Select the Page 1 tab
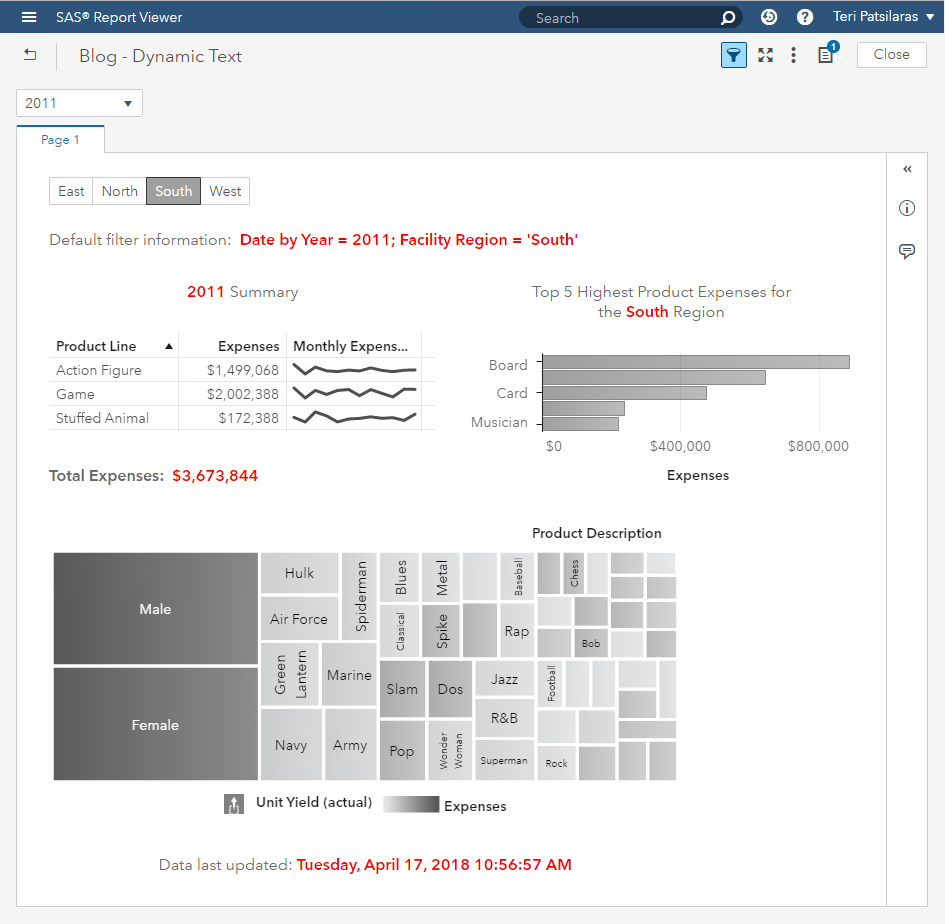Image resolution: width=945 pixels, height=924 pixels. pyautogui.click(x=60, y=139)
